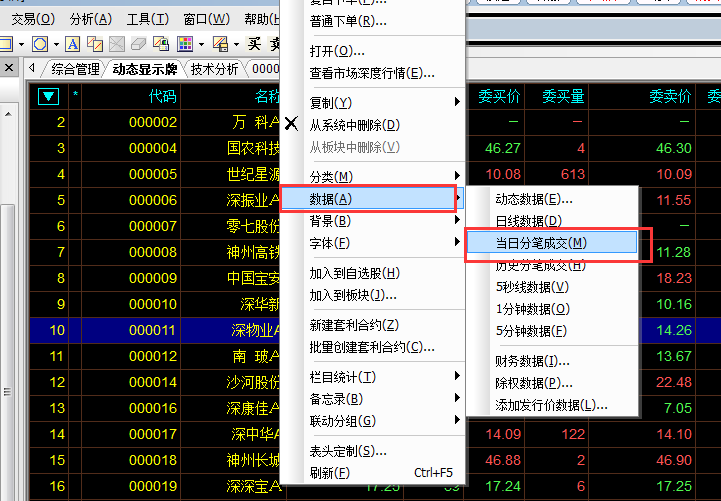Click 加入到自选股(H) menu entry
Viewport: 721px width, 501px height.
click(x=354, y=273)
